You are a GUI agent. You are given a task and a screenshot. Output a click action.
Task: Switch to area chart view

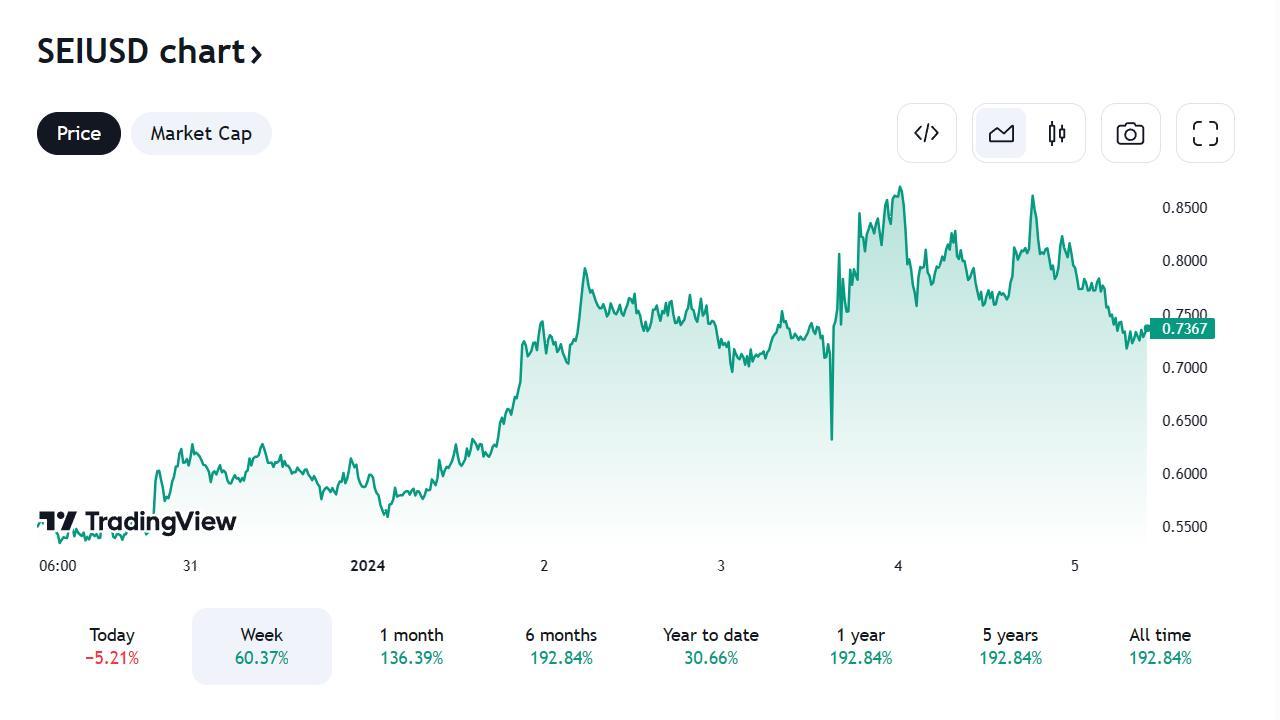[x=1001, y=133]
